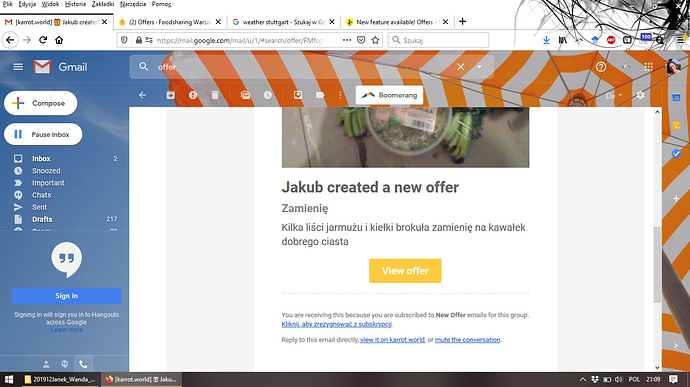This screenshot has width=690, height=387.
Task: Open Gmail settings gear icon
Action: (640, 95)
